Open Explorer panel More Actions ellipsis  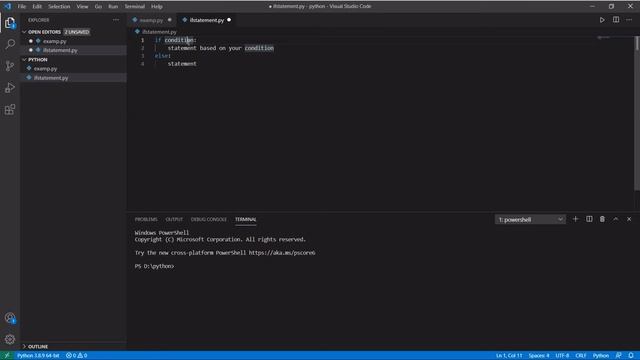coord(116,20)
